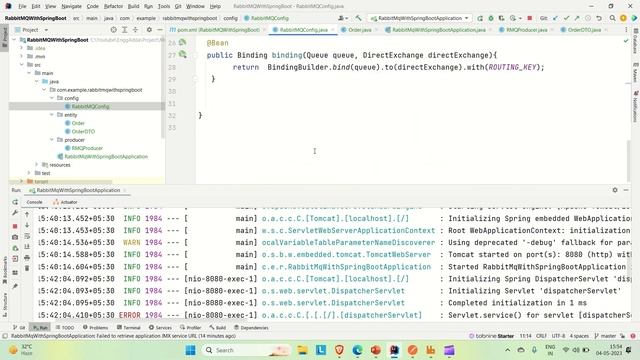Rerun the application from Run panel sidebar
The image size is (640, 360).
pos(15,202)
